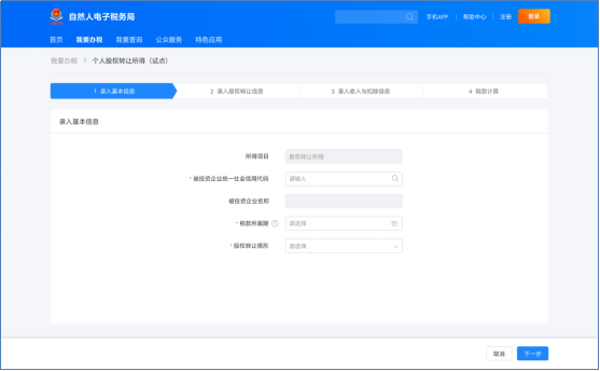
Task: Open the 特色应用 menu
Action: pos(209,40)
